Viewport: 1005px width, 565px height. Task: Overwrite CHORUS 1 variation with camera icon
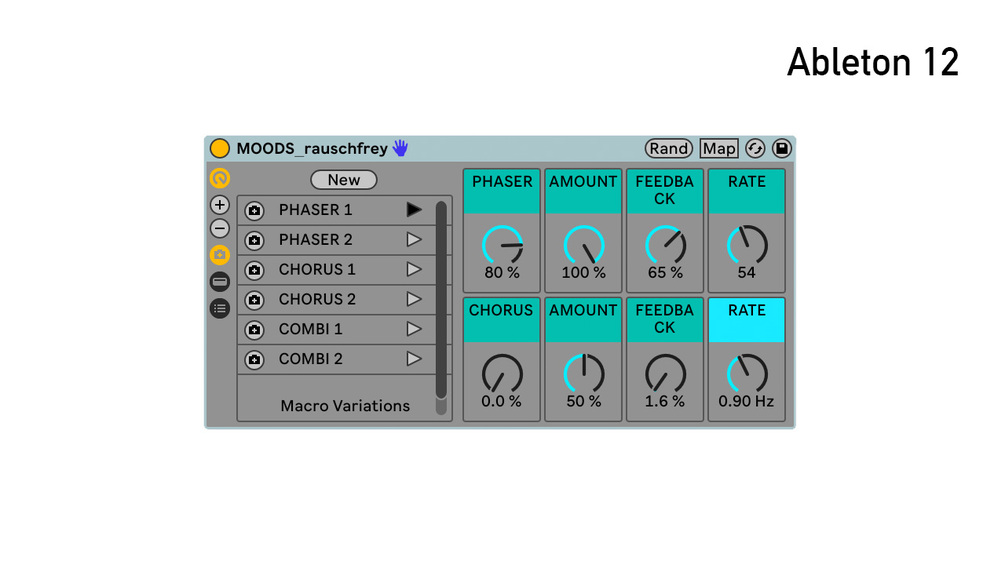pos(254,270)
